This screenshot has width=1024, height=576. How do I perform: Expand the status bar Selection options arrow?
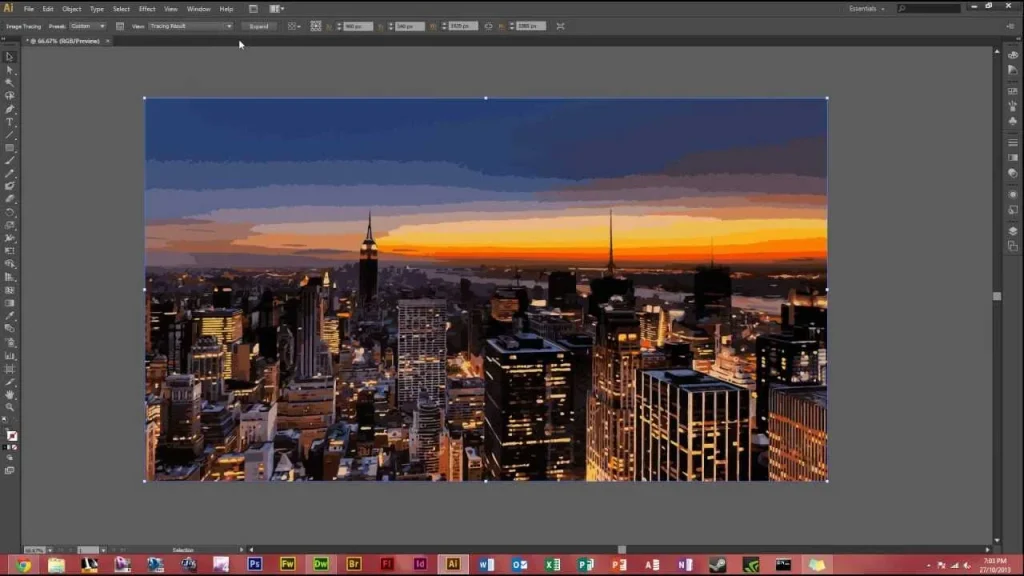click(x=242, y=550)
